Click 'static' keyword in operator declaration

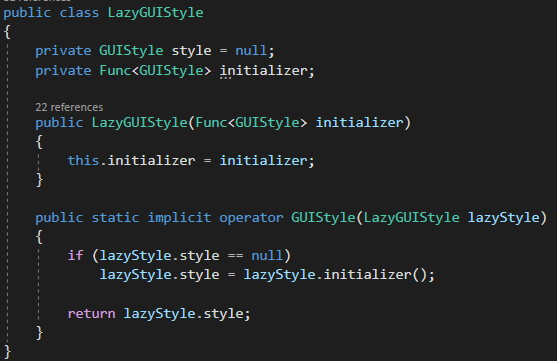[115, 217]
